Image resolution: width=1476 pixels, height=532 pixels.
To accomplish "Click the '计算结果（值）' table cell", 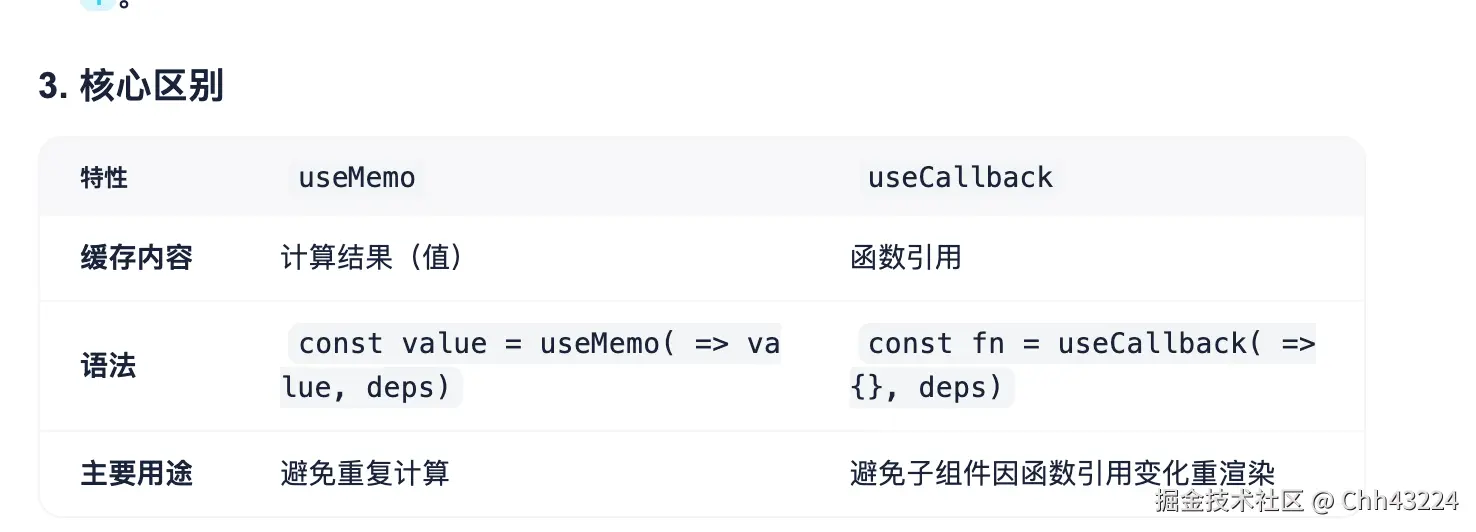I will pyautogui.click(x=371, y=258).
